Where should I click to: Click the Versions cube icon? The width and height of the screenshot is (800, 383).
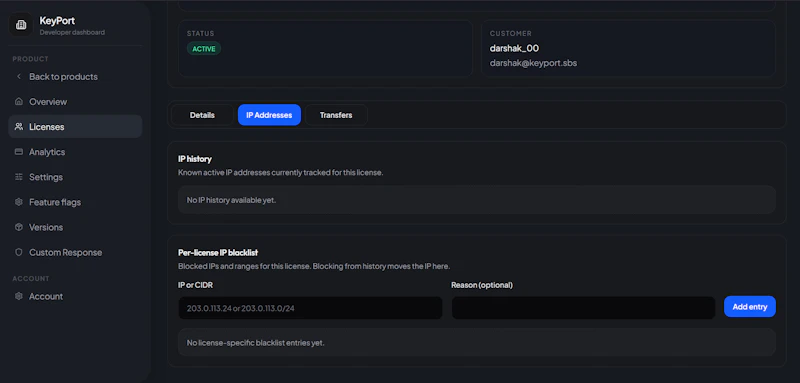click(x=19, y=227)
